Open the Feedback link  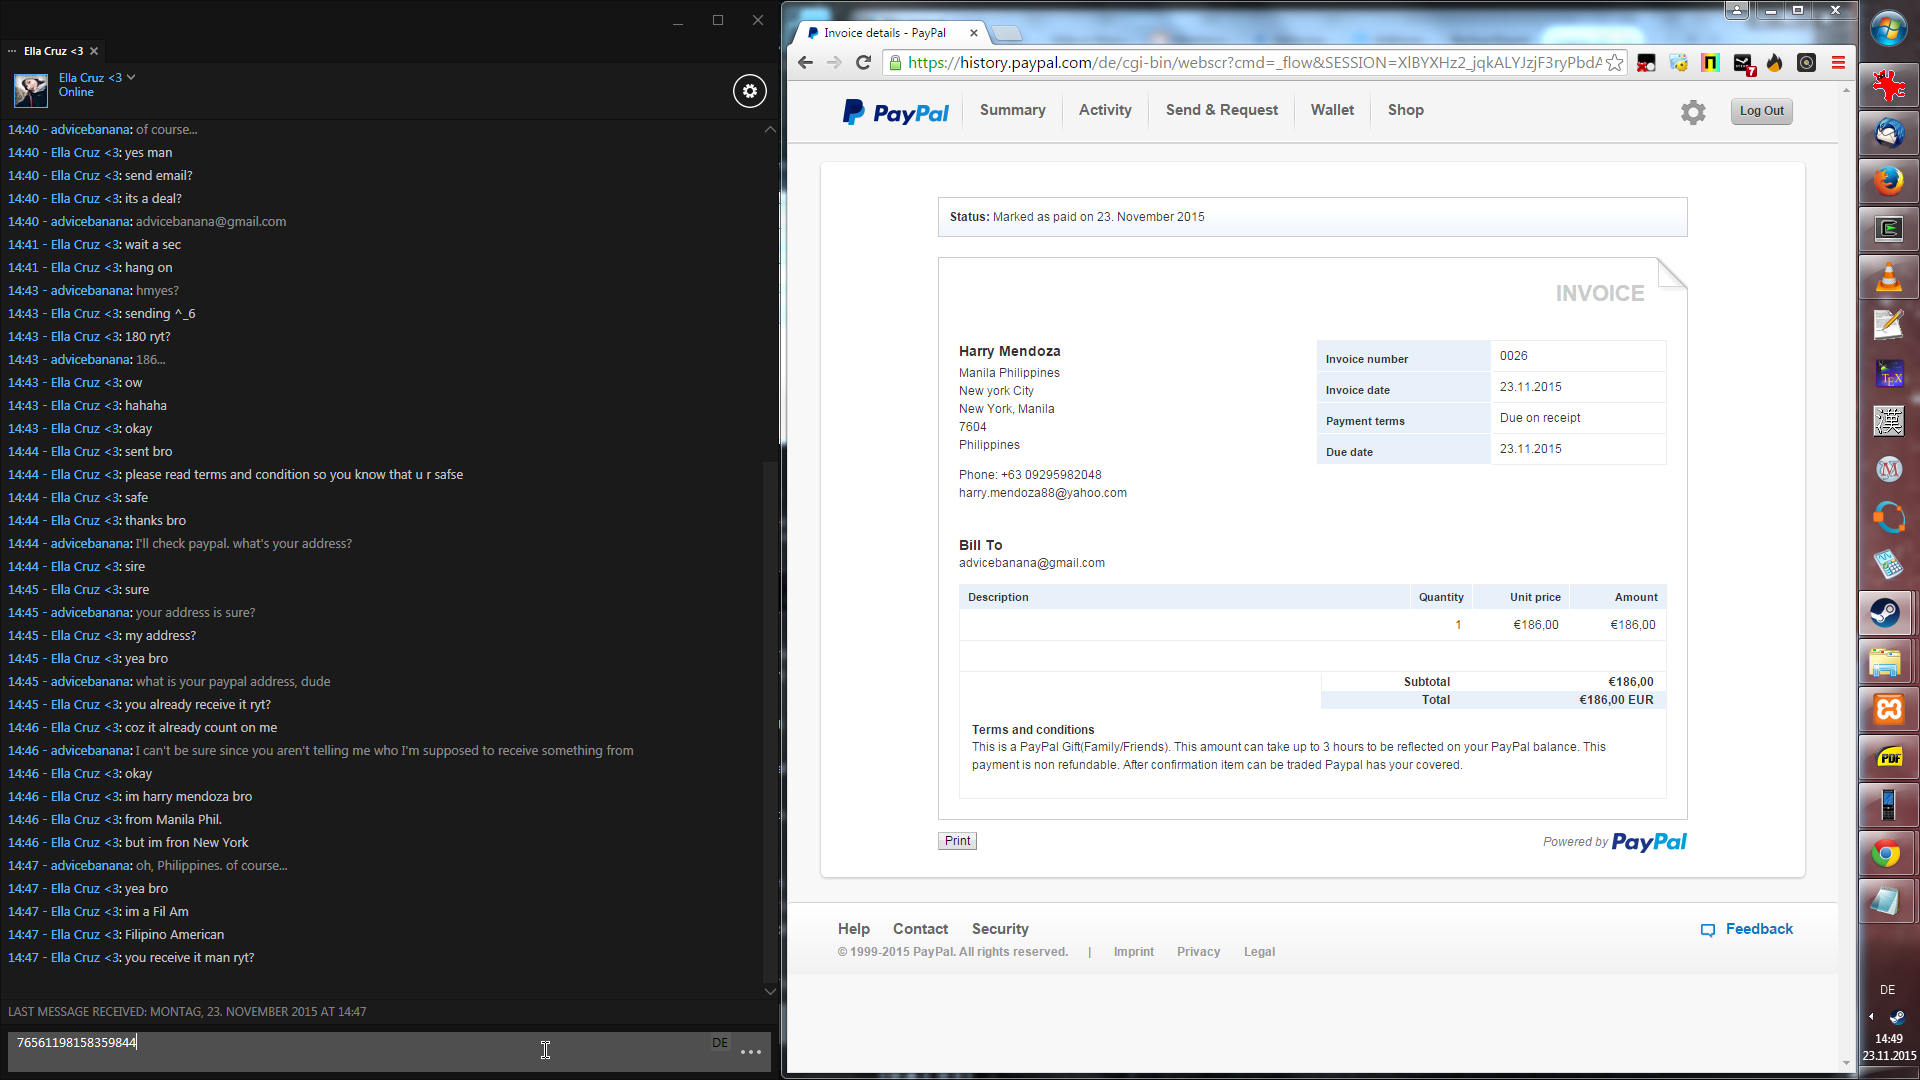click(1758, 929)
